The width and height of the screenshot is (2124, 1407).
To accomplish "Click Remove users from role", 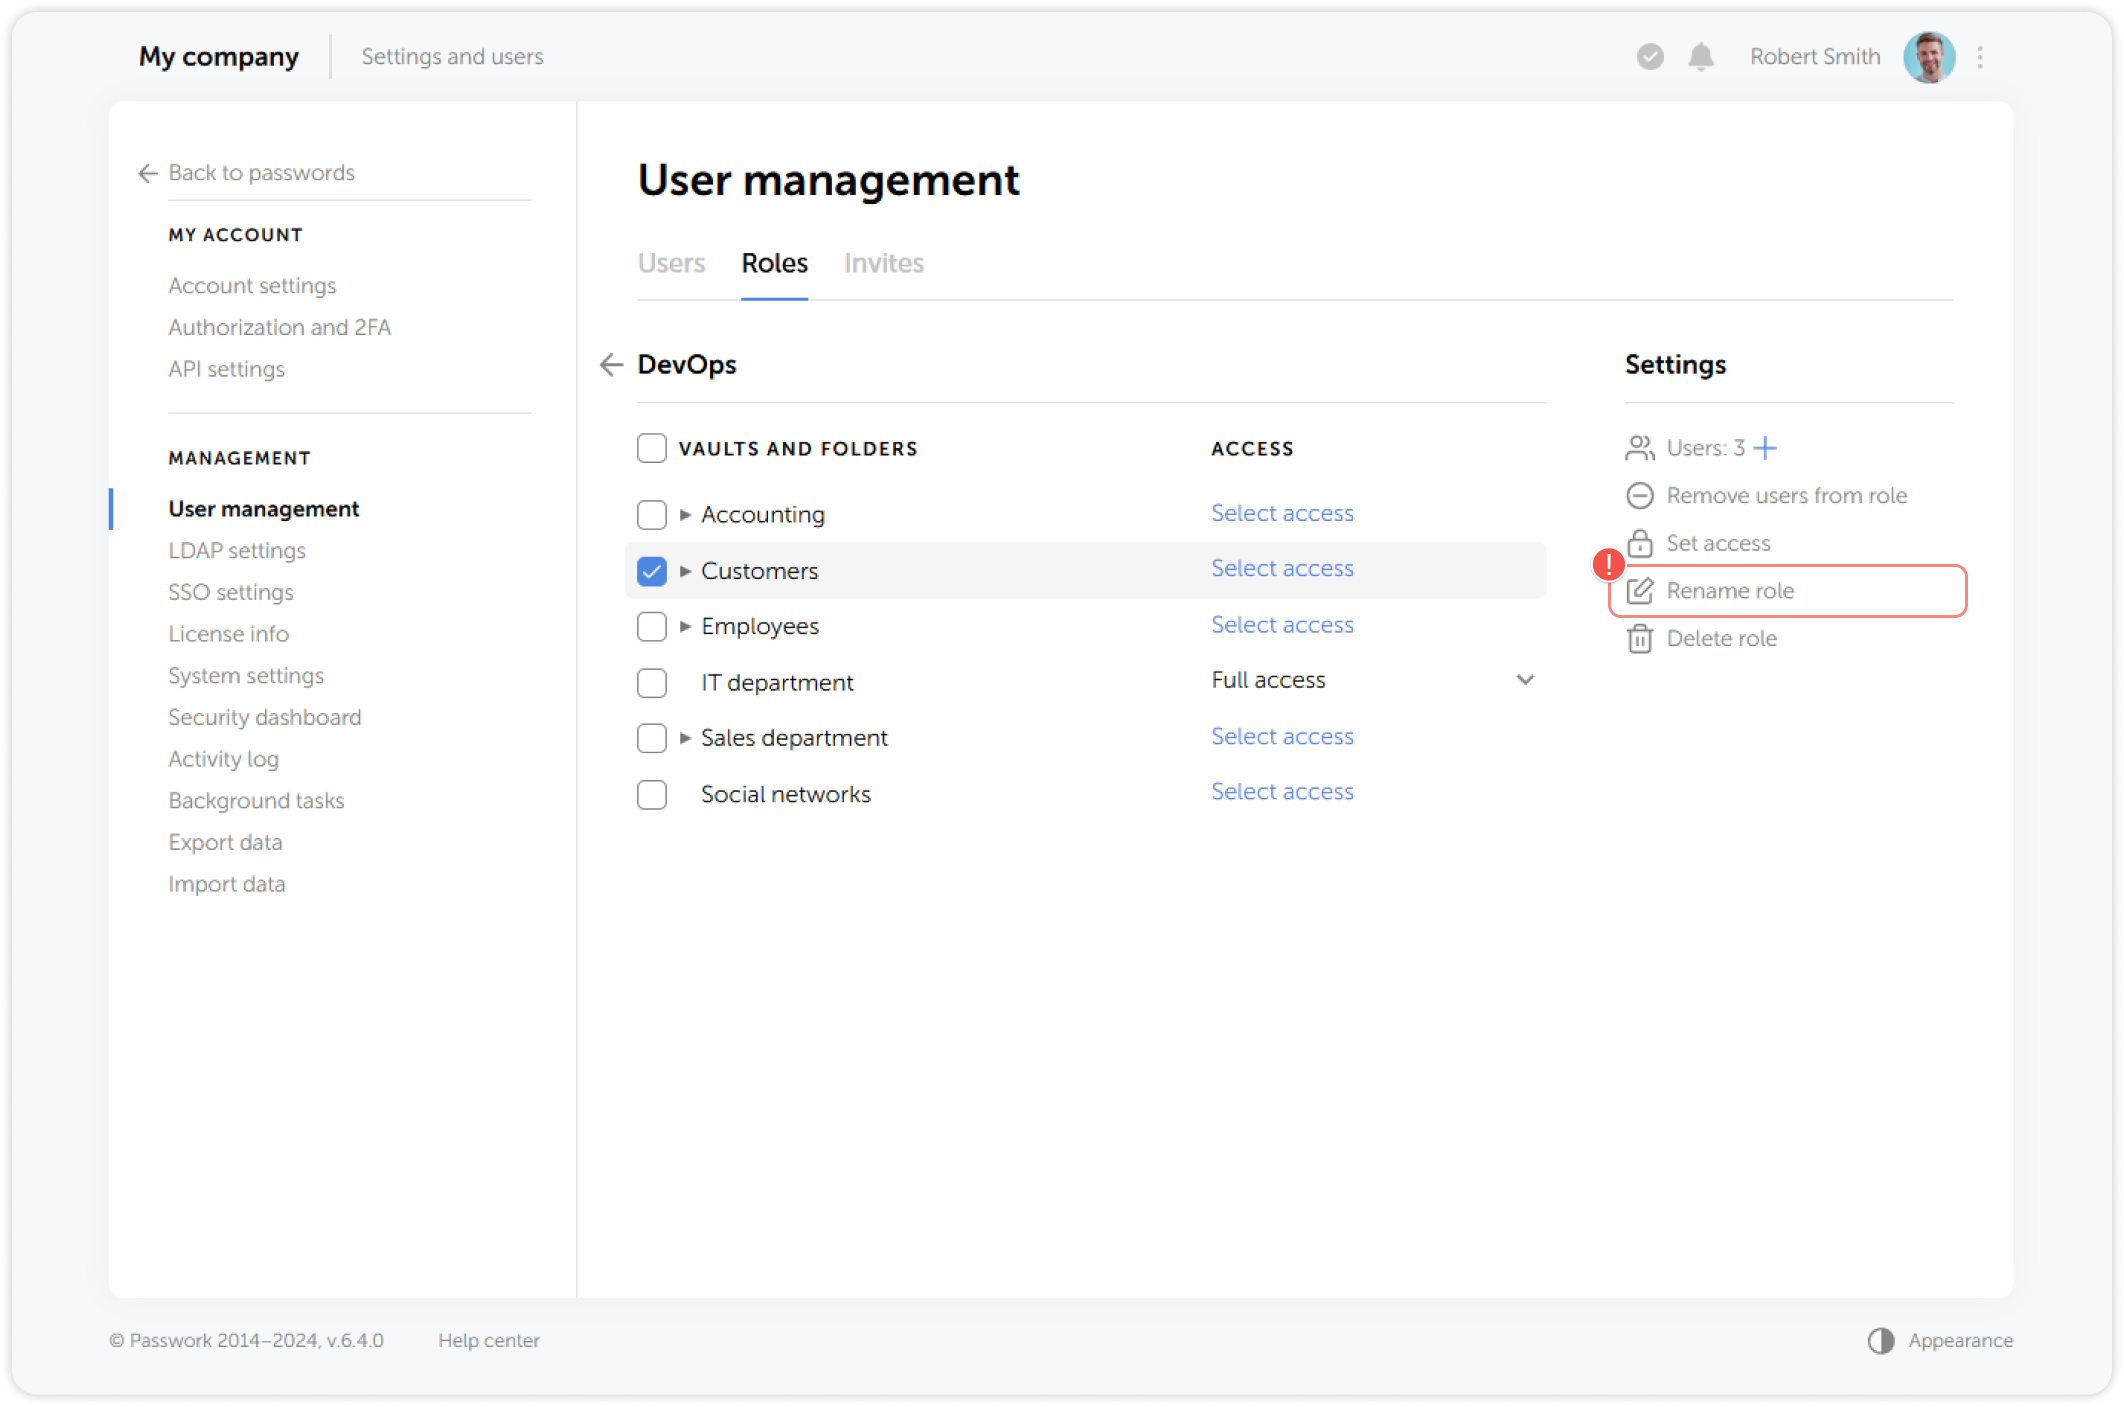I will click(x=1786, y=496).
